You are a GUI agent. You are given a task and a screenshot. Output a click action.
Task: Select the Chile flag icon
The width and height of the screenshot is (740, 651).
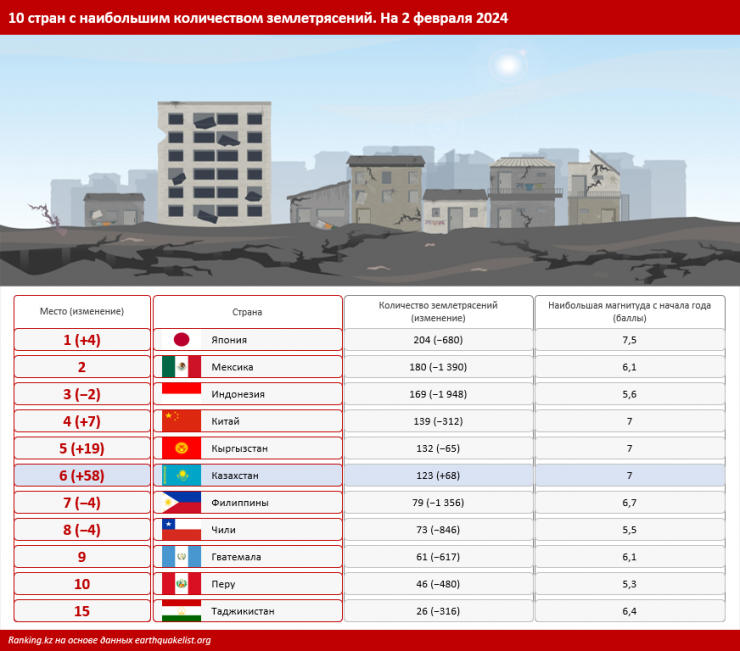181,529
